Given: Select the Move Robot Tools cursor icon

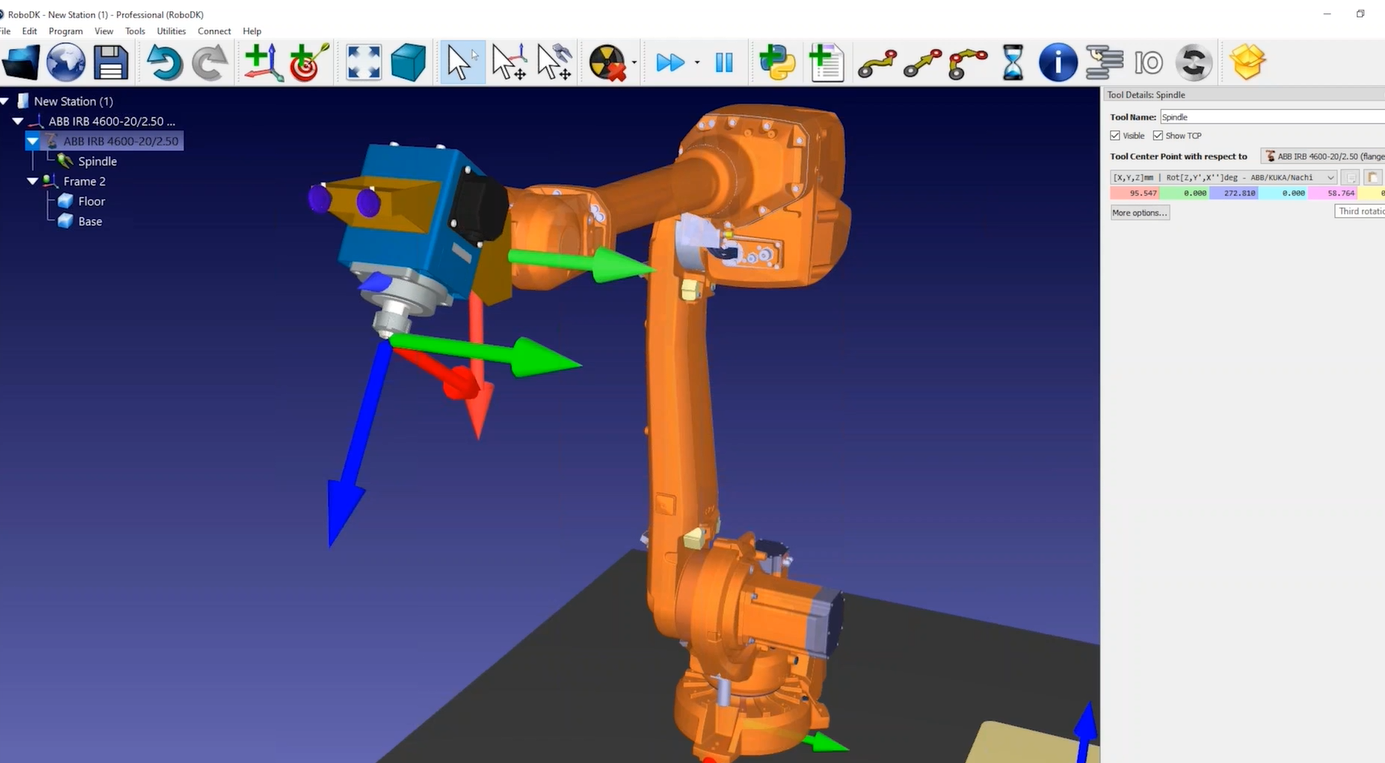Looking at the screenshot, I should click(x=554, y=62).
